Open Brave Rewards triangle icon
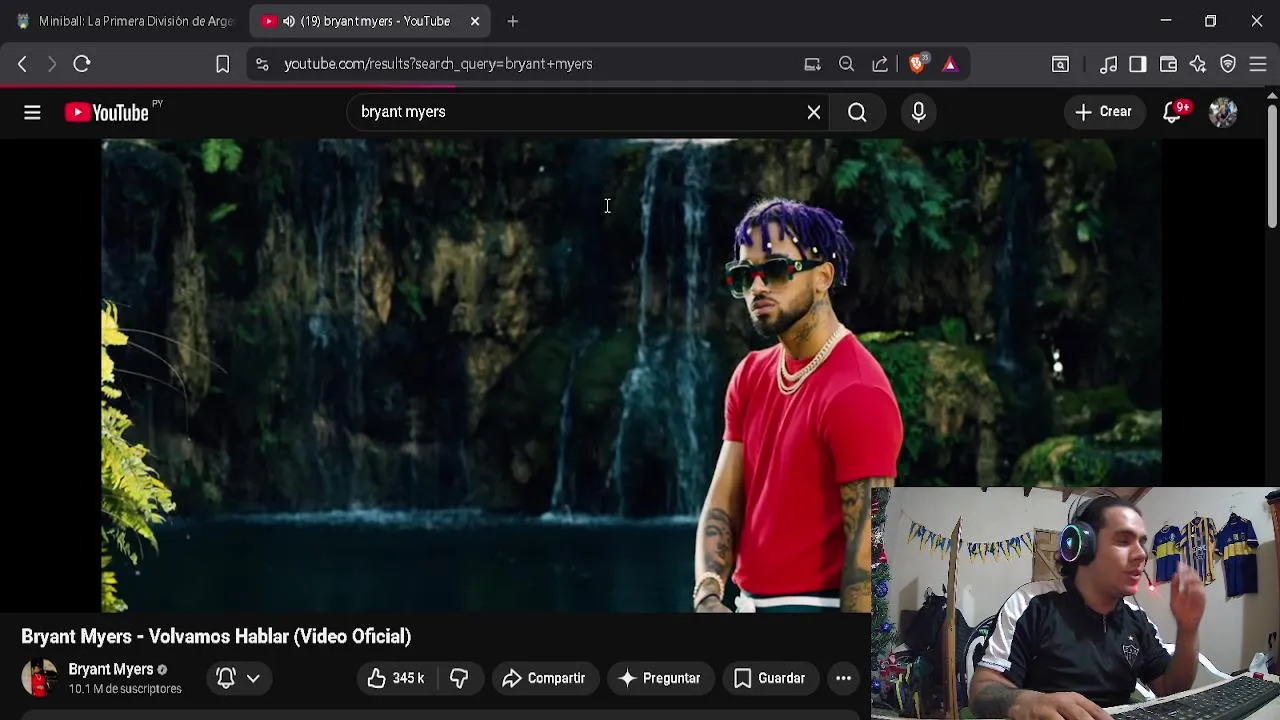The height and width of the screenshot is (720, 1280). click(x=950, y=64)
